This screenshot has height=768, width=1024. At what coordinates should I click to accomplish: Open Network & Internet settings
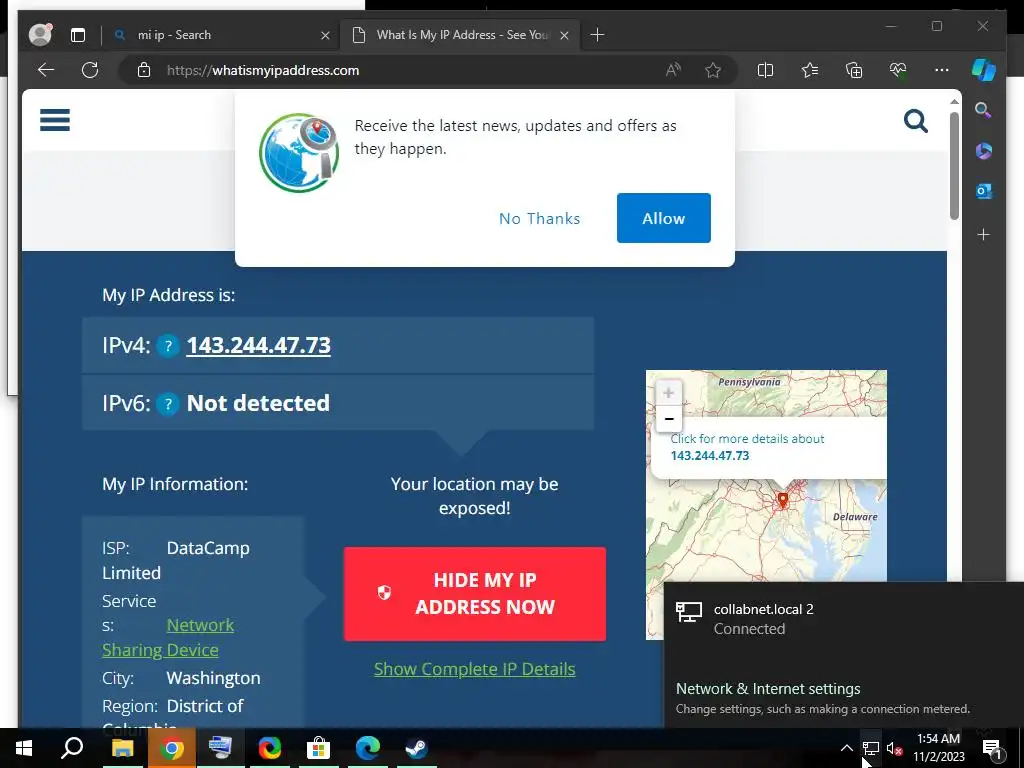click(768, 688)
